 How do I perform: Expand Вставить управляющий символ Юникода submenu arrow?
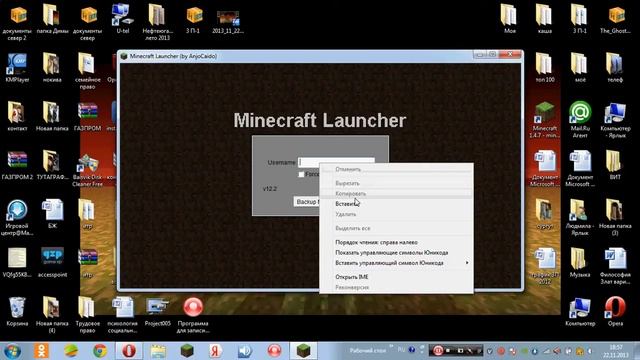click(x=467, y=263)
